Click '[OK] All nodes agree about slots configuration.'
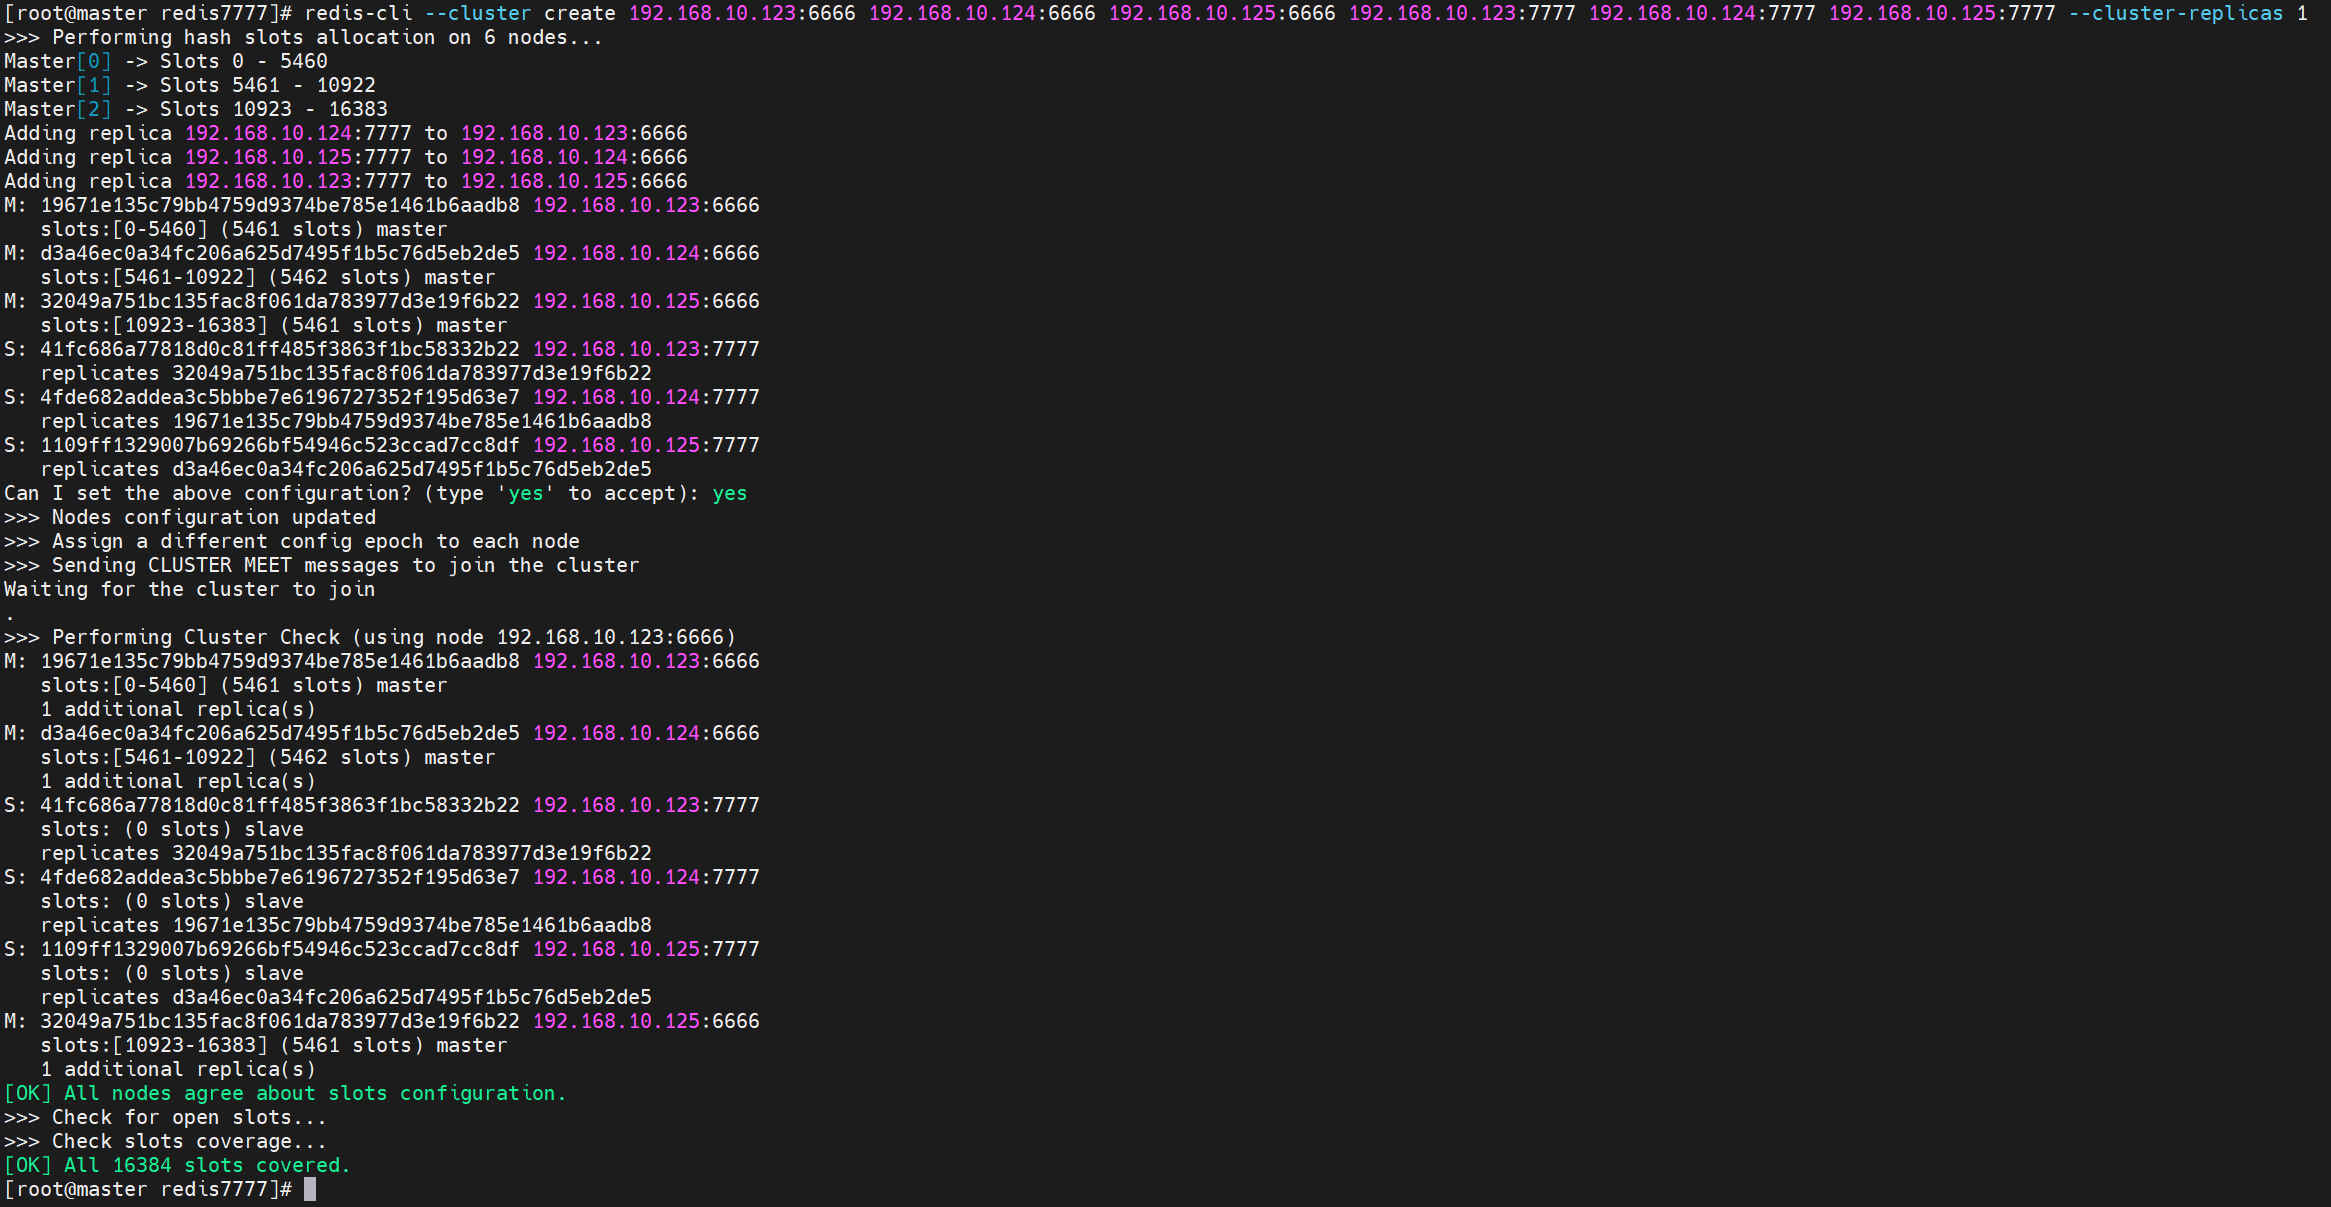 [x=285, y=1093]
